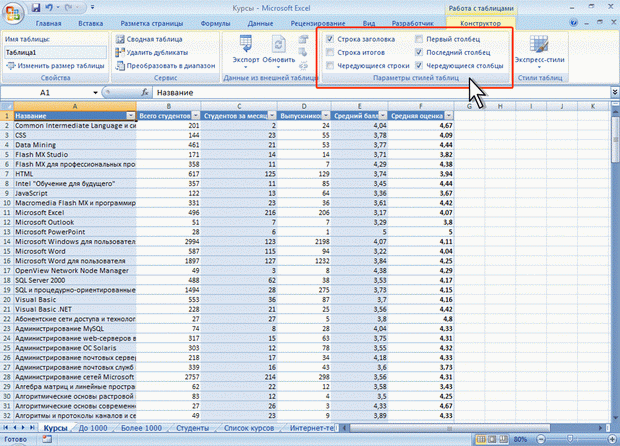Click the Обновить refresh icon
The width and height of the screenshot is (620, 446).
[x=279, y=43]
